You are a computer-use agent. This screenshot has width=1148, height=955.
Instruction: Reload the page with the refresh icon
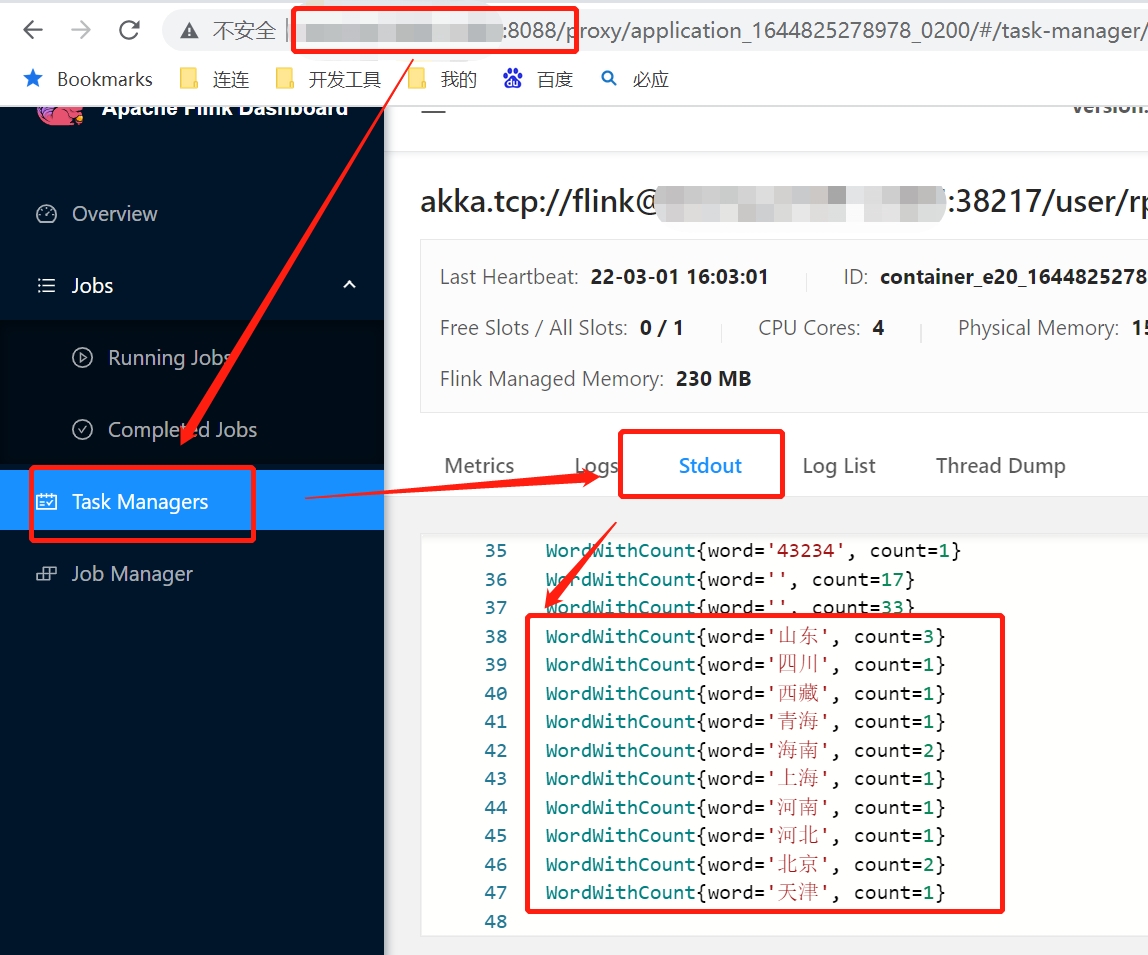pos(130,30)
